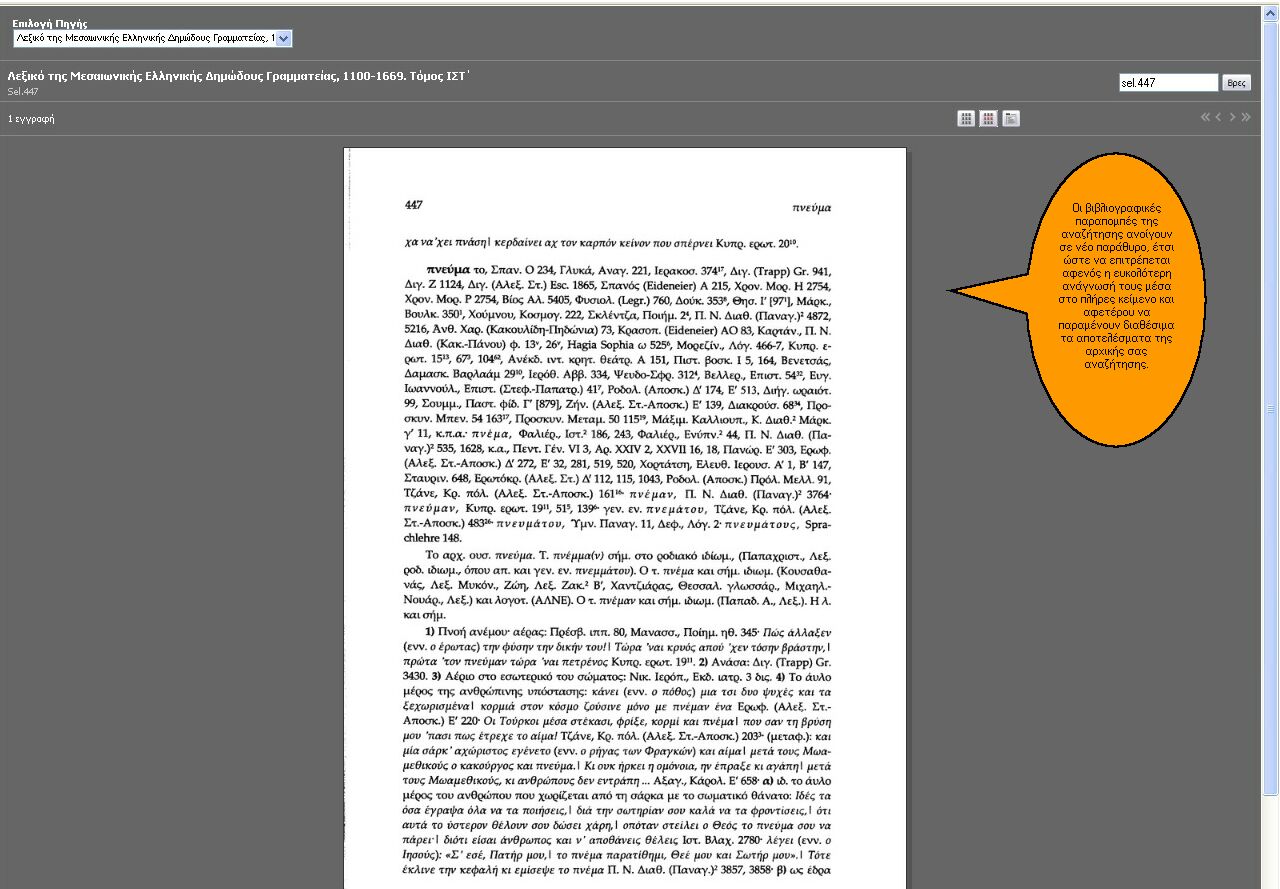This screenshot has width=1280, height=889.
Task: Click the Λεξικό της Μεσαιωνικής dictionary title heading
Action: [x=238, y=76]
